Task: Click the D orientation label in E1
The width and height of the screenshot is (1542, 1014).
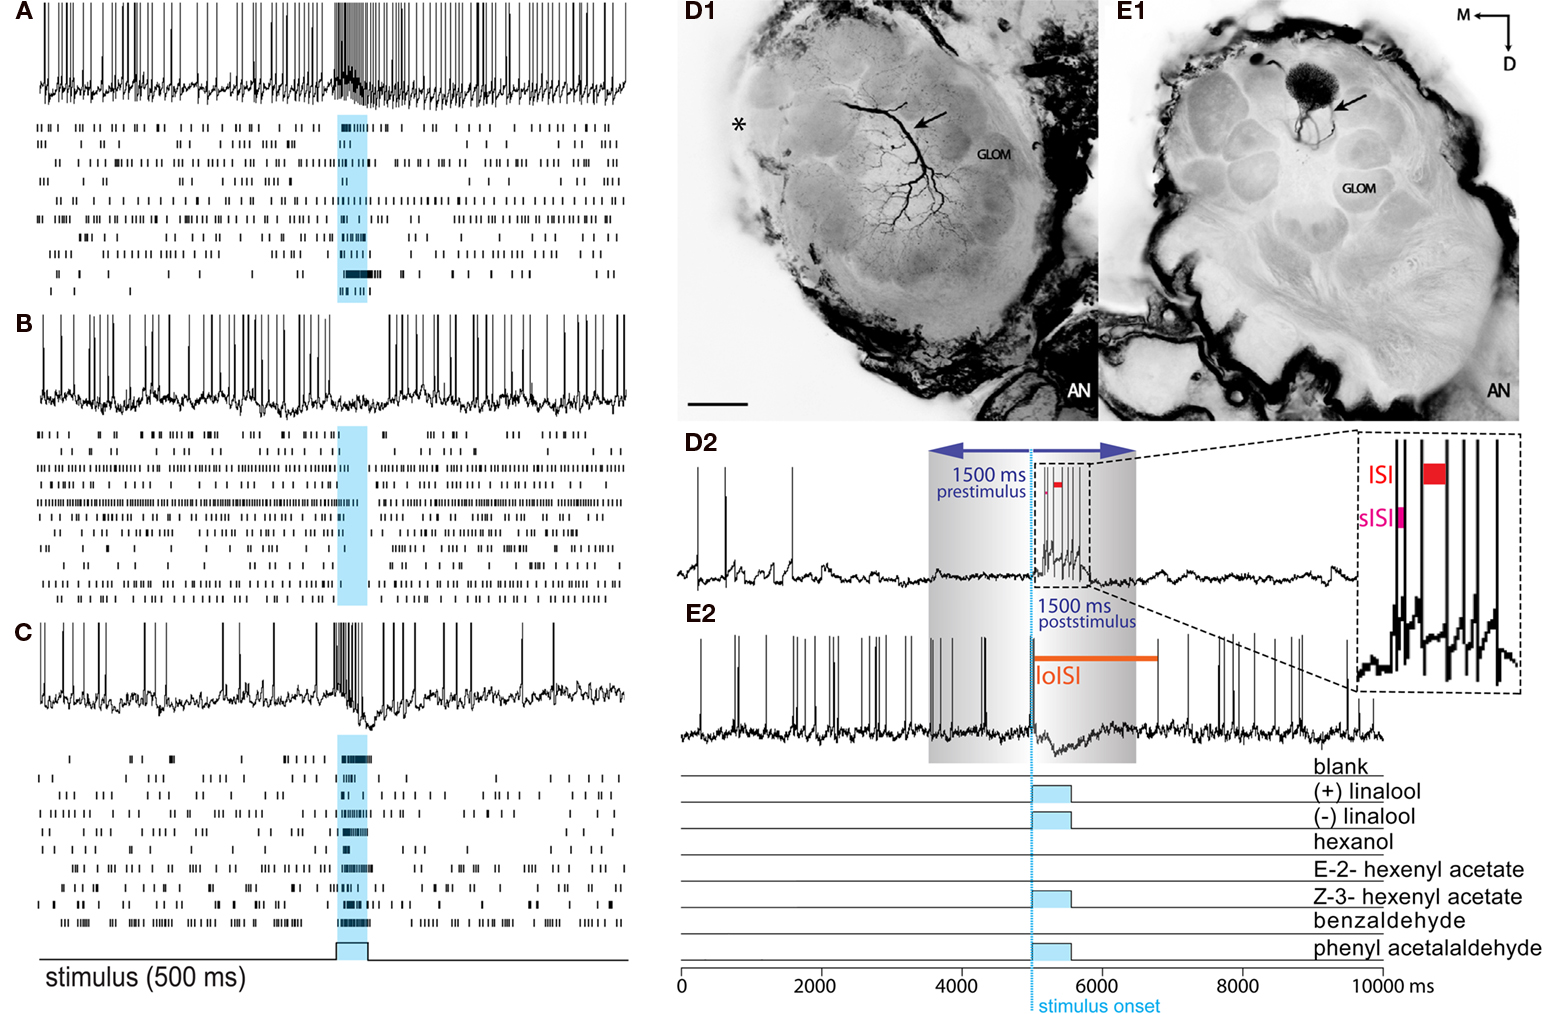Action: coord(1510,64)
